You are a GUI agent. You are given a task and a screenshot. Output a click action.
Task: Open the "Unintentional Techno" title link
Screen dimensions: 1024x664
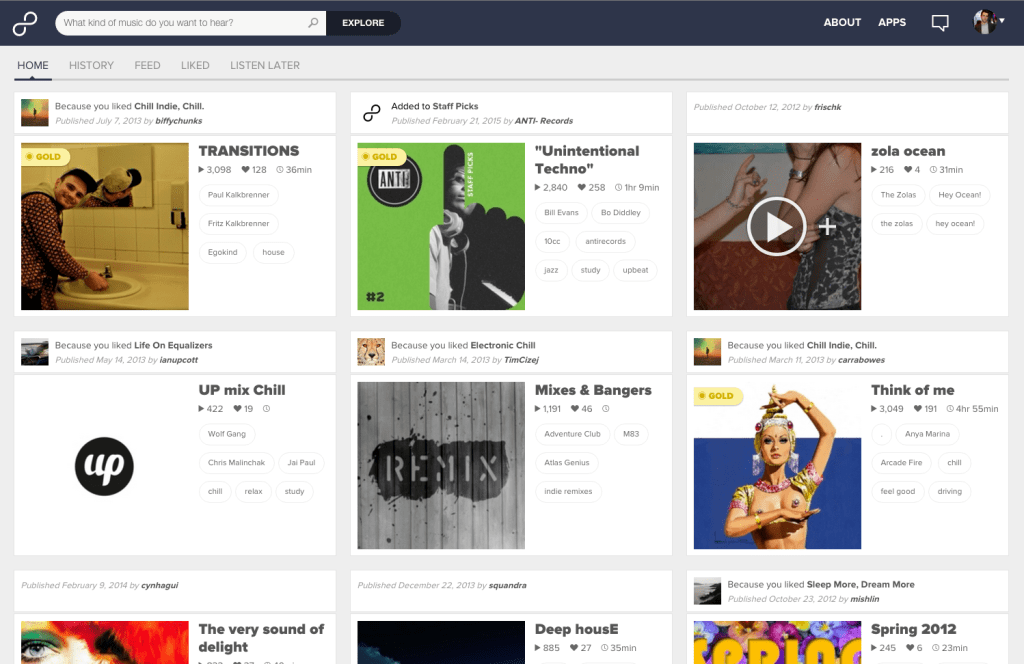click(587, 160)
